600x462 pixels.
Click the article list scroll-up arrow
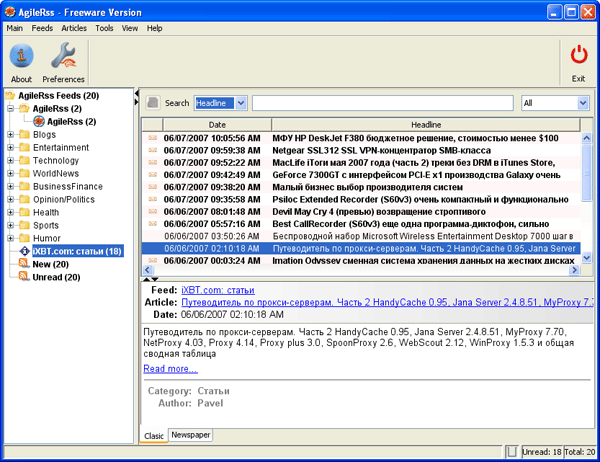[586, 138]
